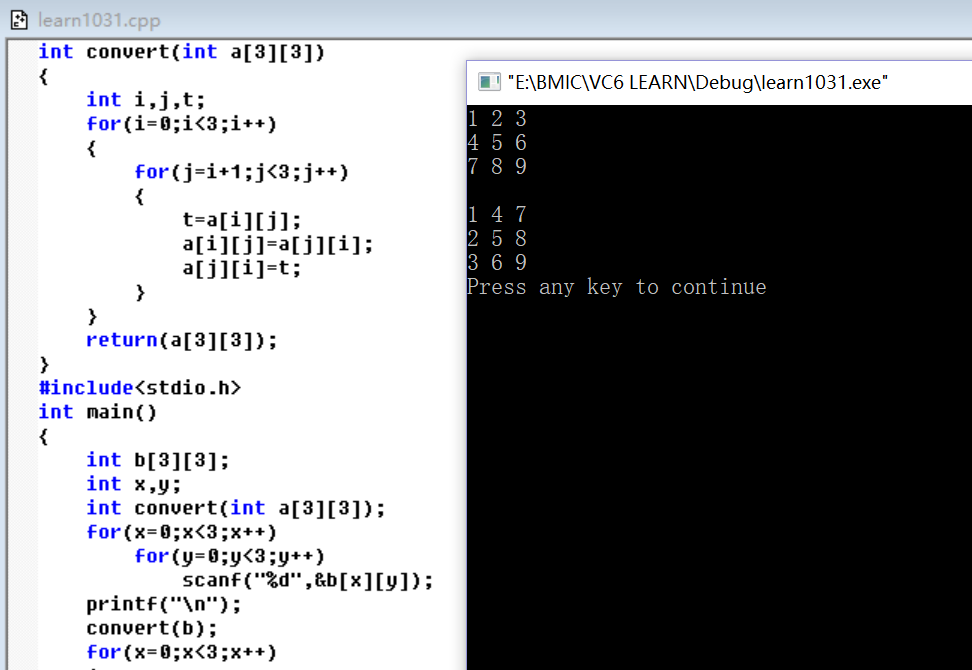Click the "int b[3][3];" declaration
The image size is (972, 670).
click(x=157, y=460)
